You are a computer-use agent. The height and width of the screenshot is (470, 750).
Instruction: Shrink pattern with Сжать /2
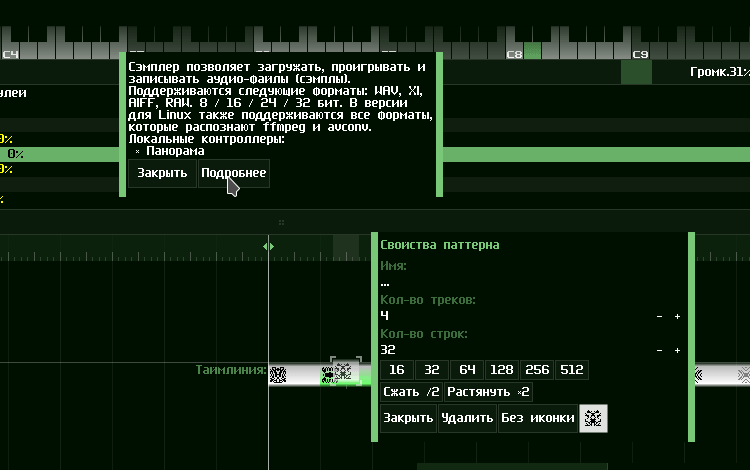(411, 392)
